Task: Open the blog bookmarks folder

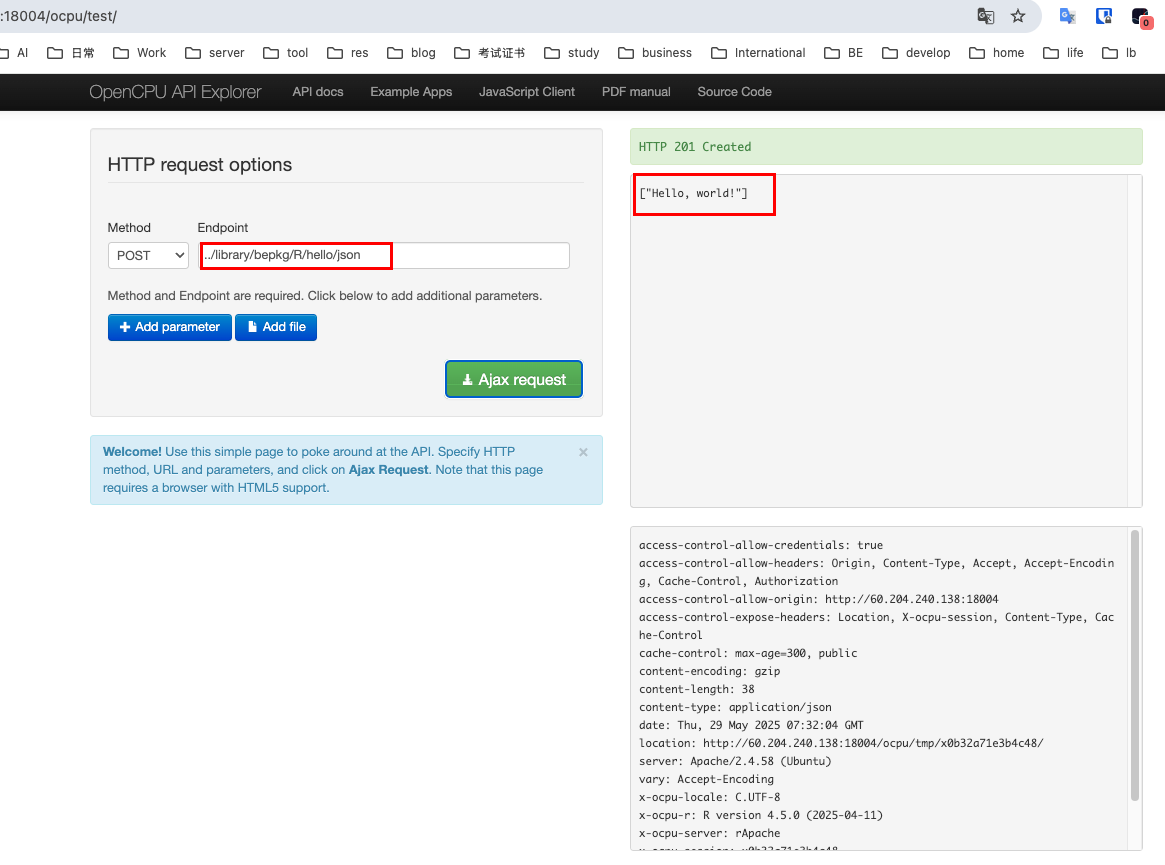Action: click(x=412, y=53)
